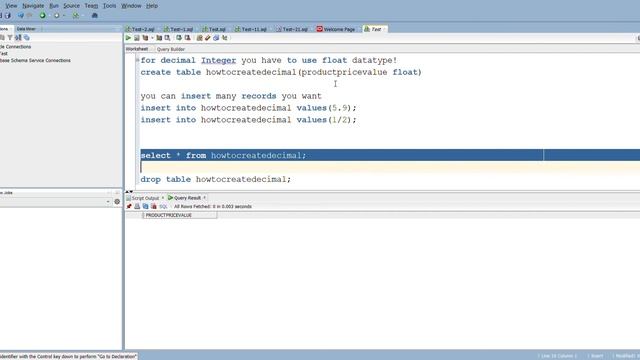The height and width of the screenshot is (360, 640).
Task: Click the green Back navigation icon
Action: click(x=42, y=16)
